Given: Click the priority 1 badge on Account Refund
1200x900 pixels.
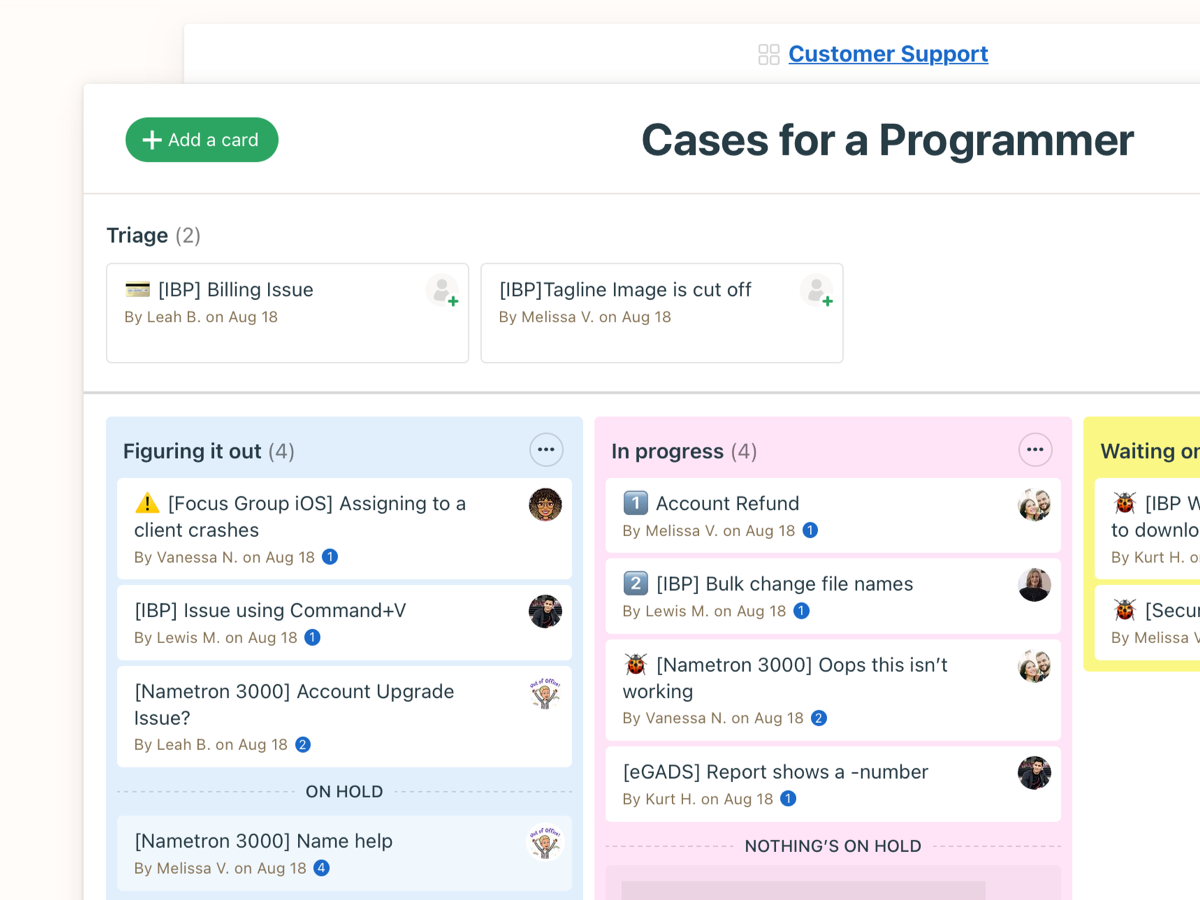Looking at the screenshot, I should (635, 504).
